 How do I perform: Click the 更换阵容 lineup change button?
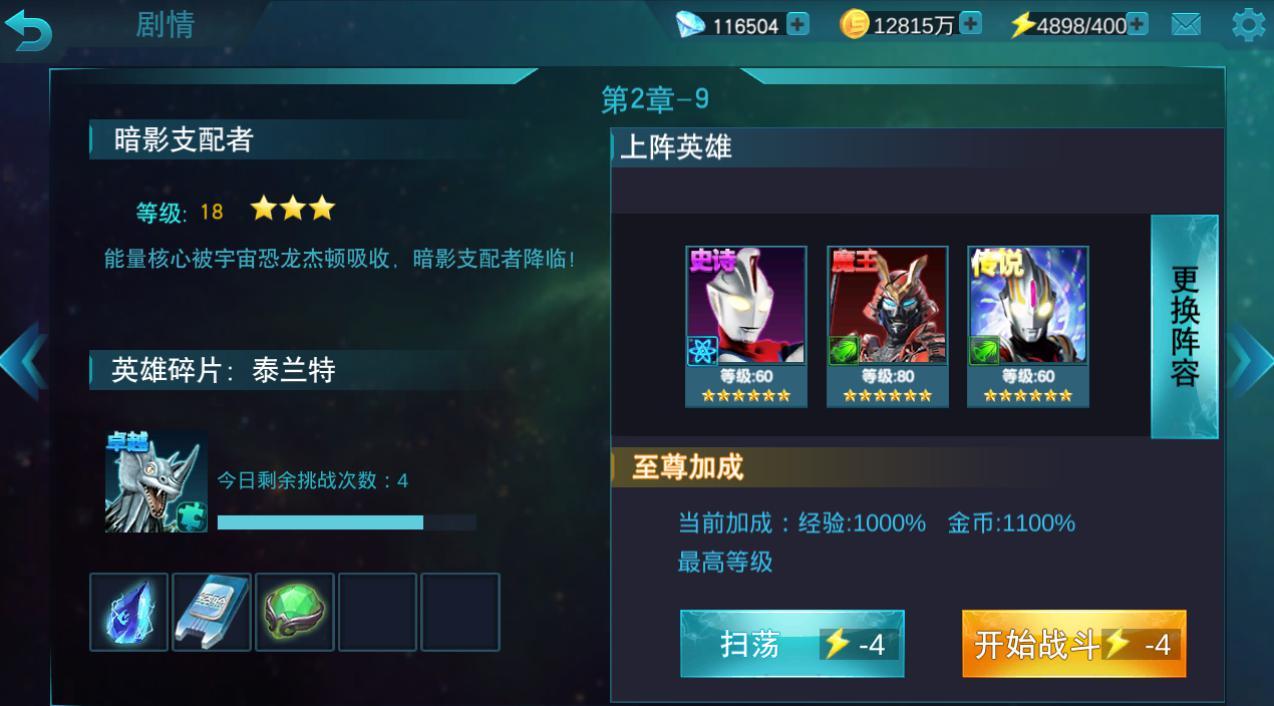click(x=1185, y=327)
